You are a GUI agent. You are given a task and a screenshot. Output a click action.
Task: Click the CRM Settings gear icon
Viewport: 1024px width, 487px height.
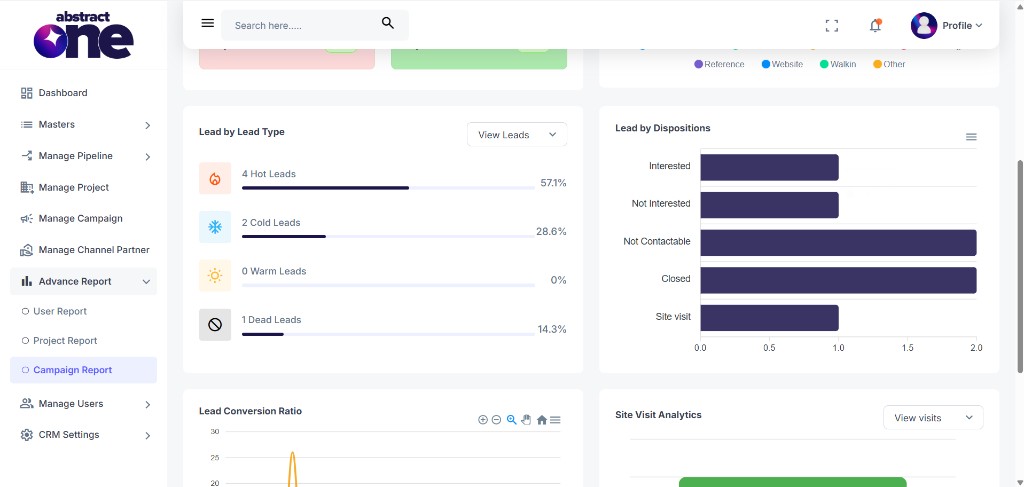point(27,435)
